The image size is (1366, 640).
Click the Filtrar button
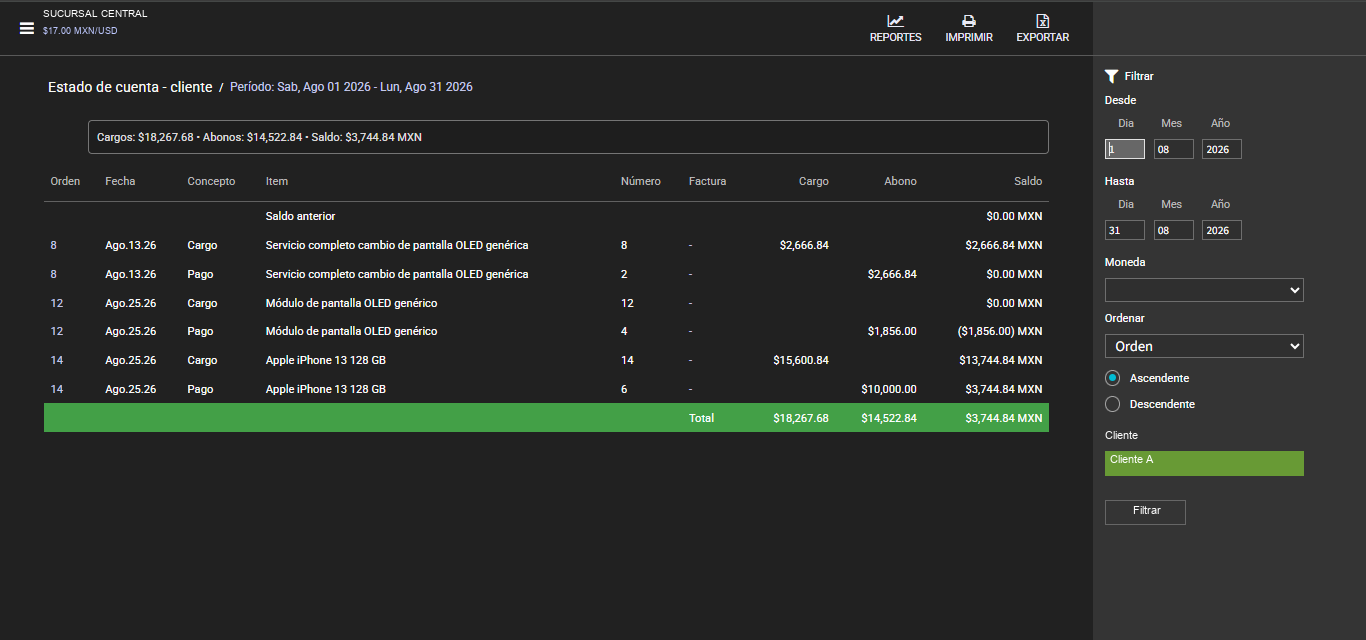coord(1145,512)
